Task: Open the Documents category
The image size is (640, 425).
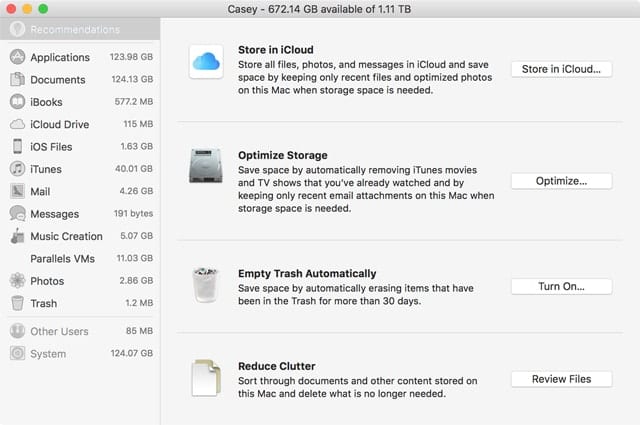Action: pyautogui.click(x=57, y=80)
